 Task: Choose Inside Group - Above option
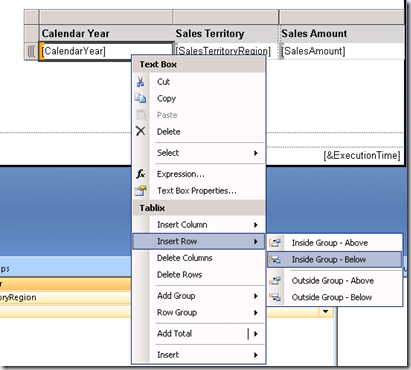pos(334,243)
